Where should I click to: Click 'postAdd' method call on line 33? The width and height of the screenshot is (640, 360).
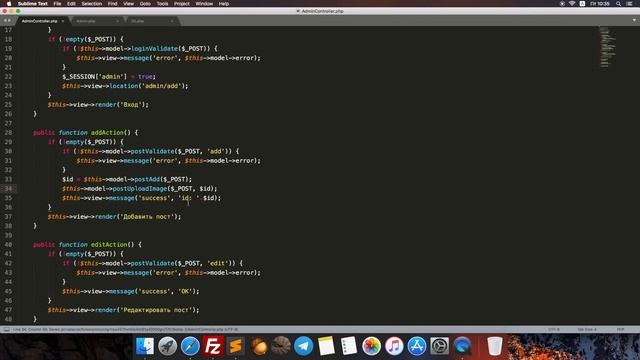[147, 179]
